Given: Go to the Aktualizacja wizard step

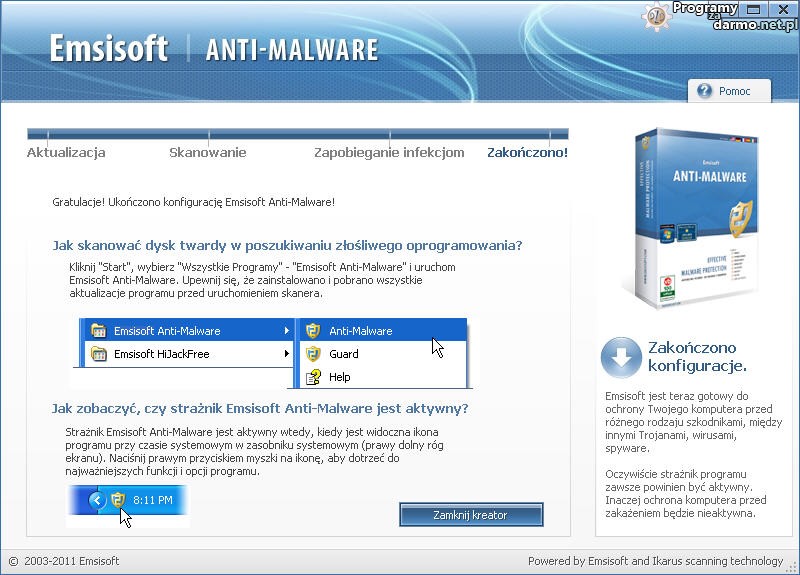Looking at the screenshot, I should pos(65,153).
